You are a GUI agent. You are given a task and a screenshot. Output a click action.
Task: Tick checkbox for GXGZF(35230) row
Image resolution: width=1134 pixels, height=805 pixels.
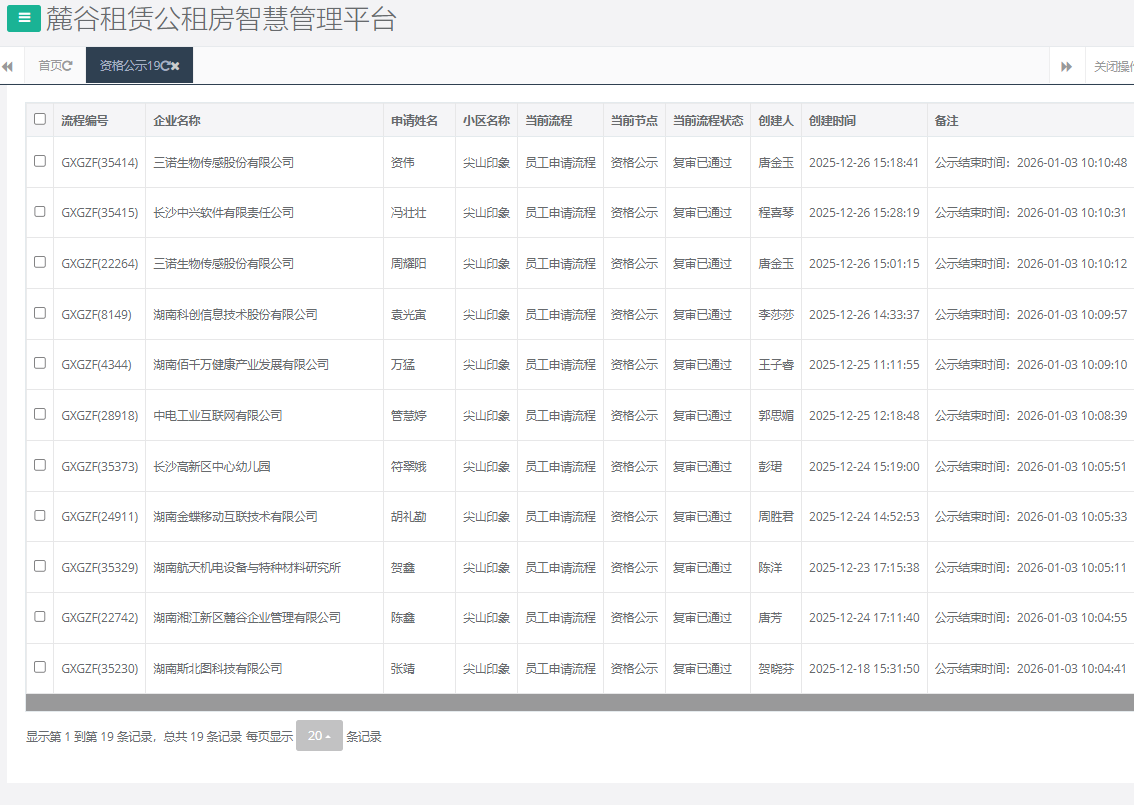pos(40,667)
